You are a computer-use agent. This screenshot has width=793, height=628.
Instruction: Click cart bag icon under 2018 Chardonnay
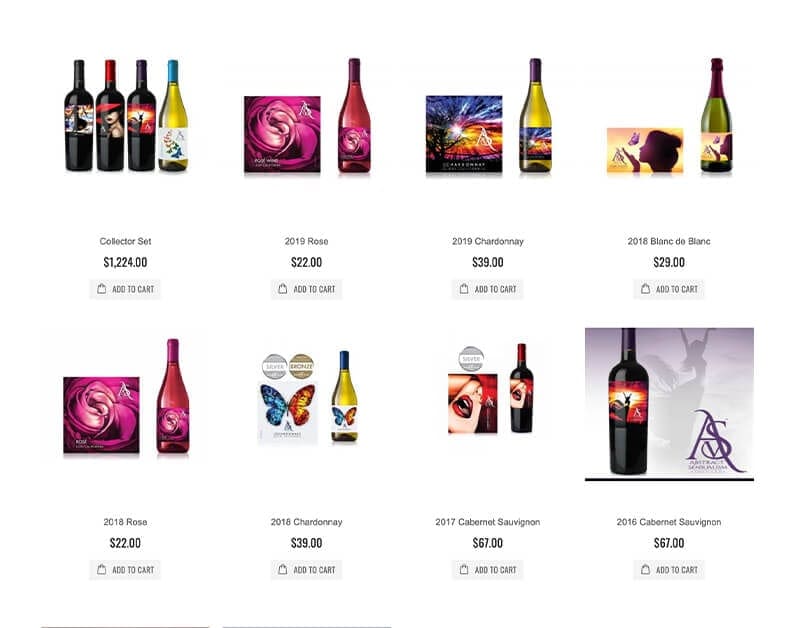tap(283, 569)
